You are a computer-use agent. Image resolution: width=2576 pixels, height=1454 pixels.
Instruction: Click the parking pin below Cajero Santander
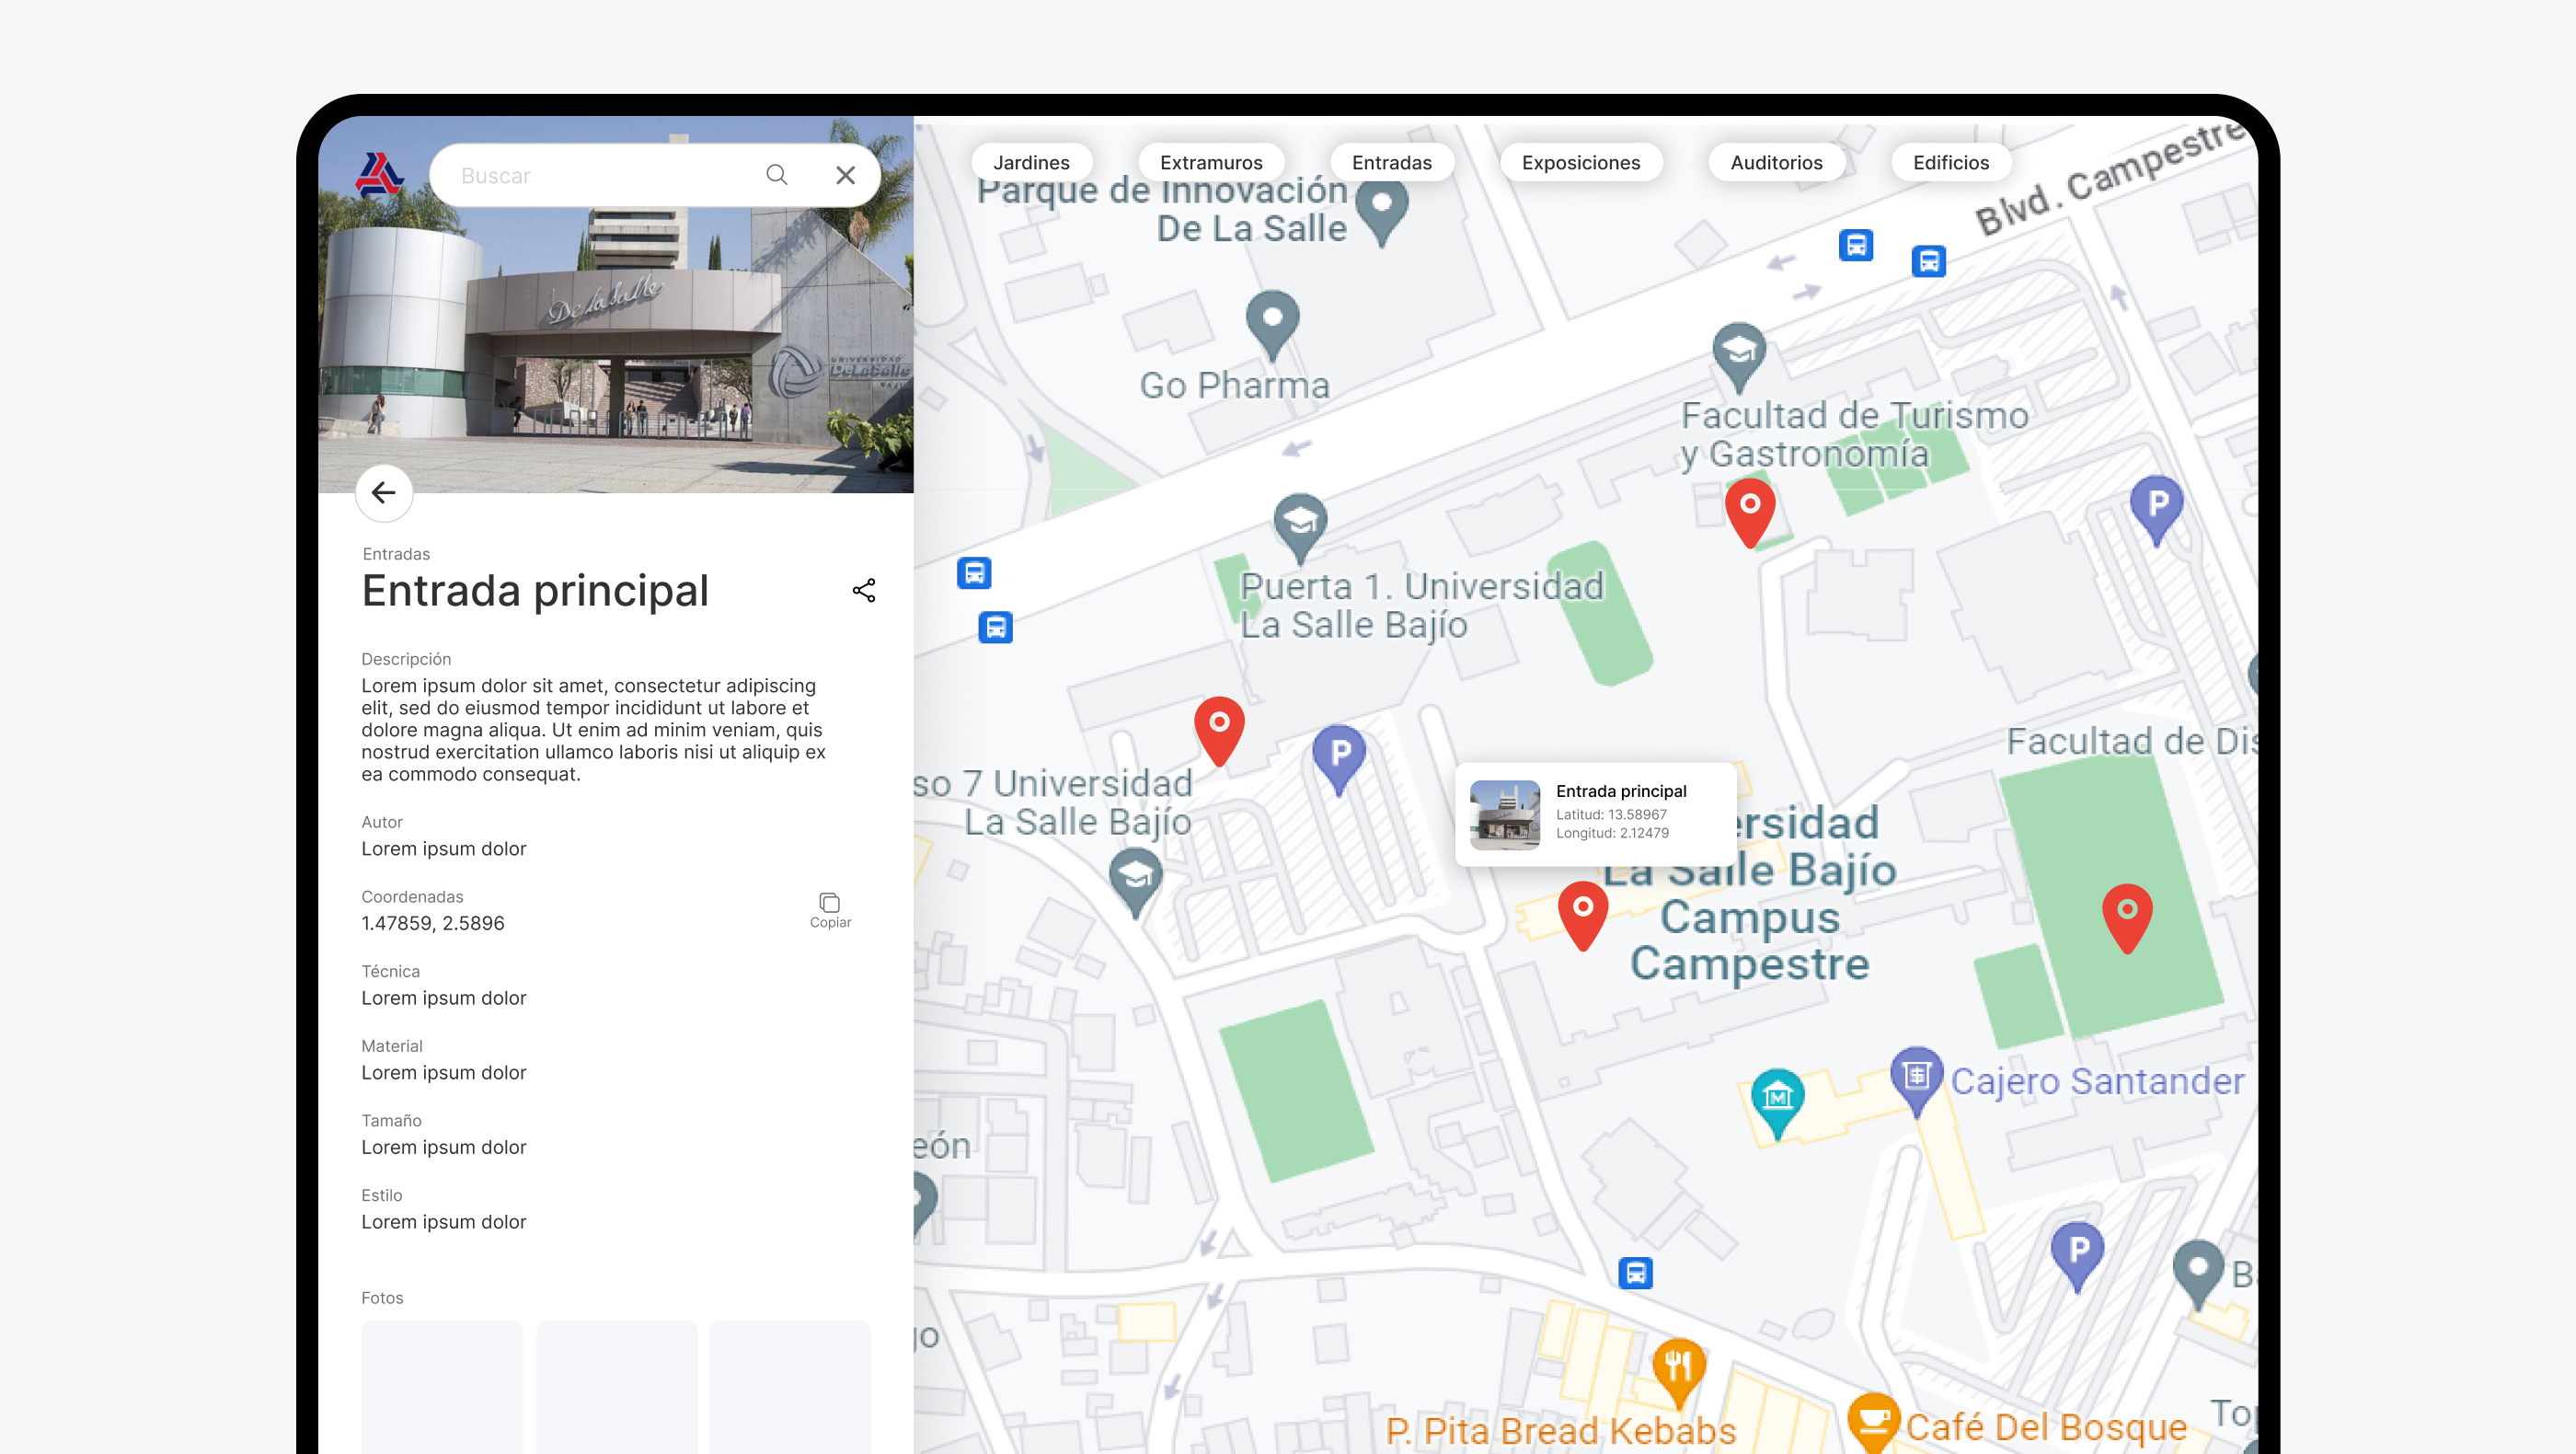(2078, 1256)
